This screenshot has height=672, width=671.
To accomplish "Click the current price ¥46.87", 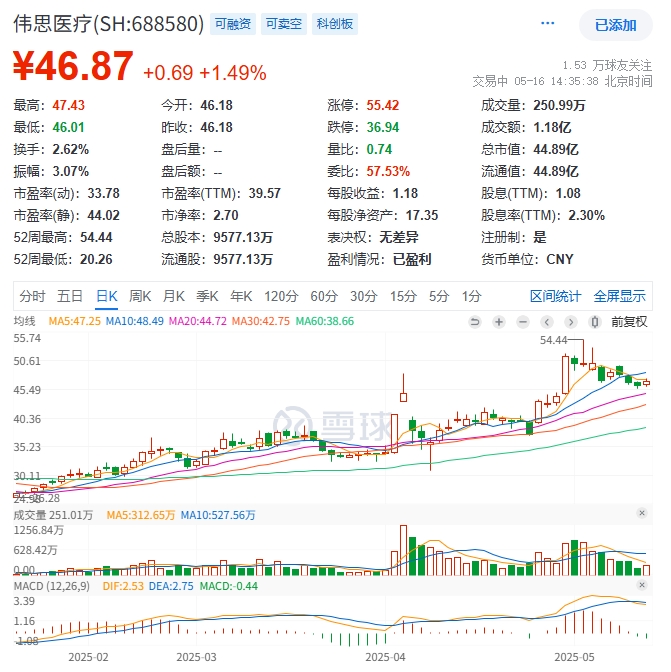I will (x=73, y=66).
